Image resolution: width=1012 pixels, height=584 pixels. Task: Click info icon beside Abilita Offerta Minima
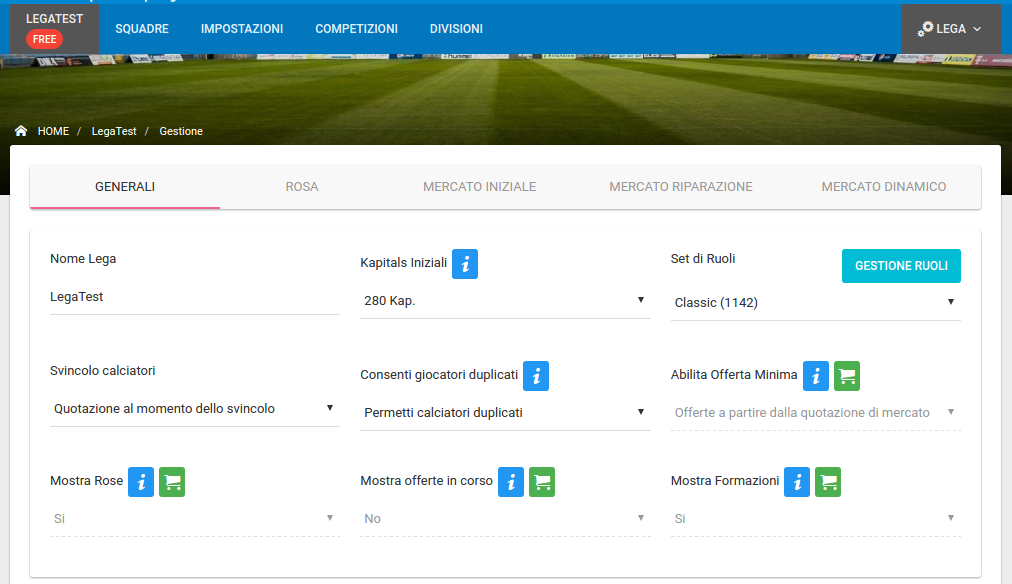[816, 376]
